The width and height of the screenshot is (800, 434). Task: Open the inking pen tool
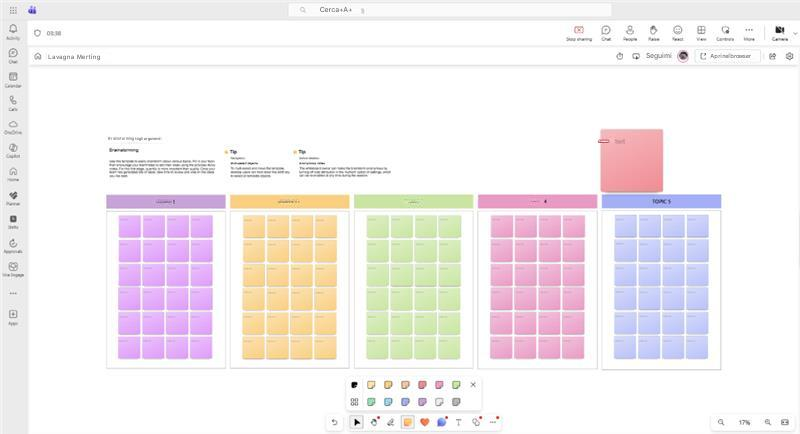click(x=391, y=422)
